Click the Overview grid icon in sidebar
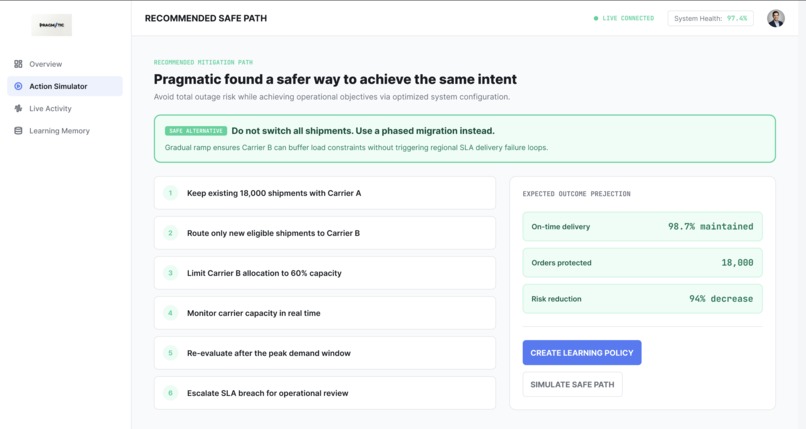806x429 pixels. 18,64
